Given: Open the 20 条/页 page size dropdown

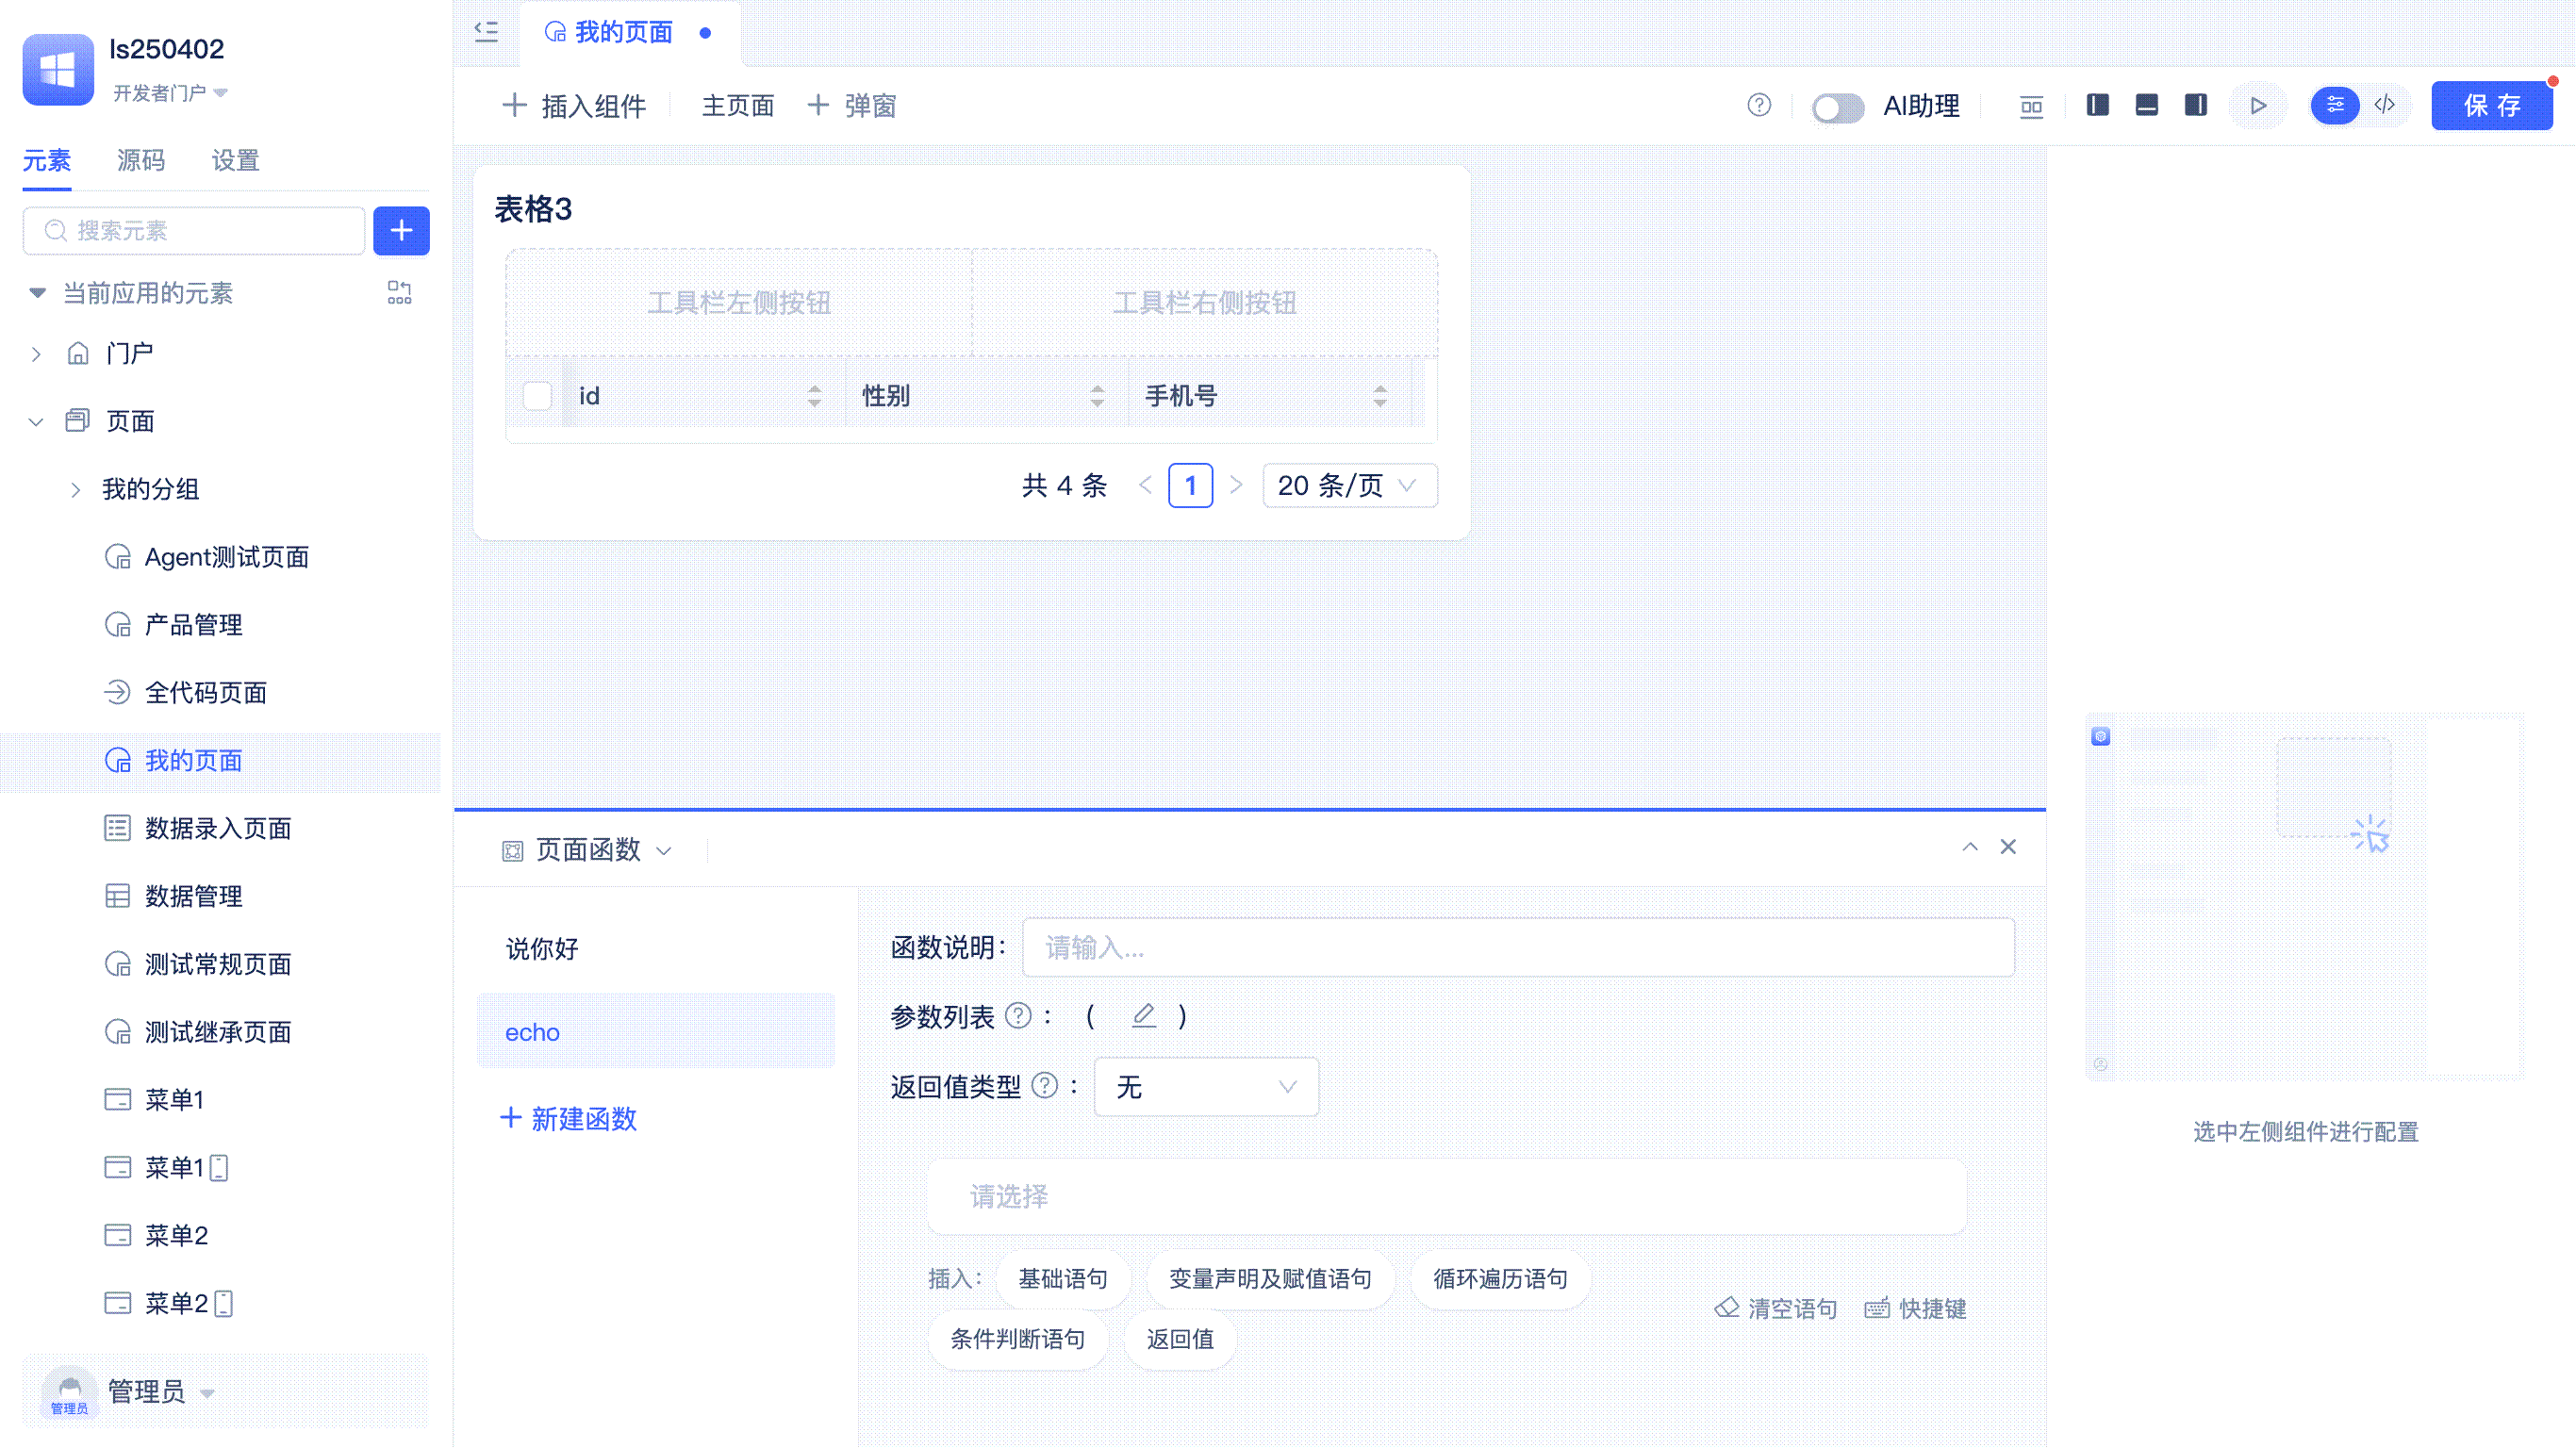Looking at the screenshot, I should point(1350,485).
